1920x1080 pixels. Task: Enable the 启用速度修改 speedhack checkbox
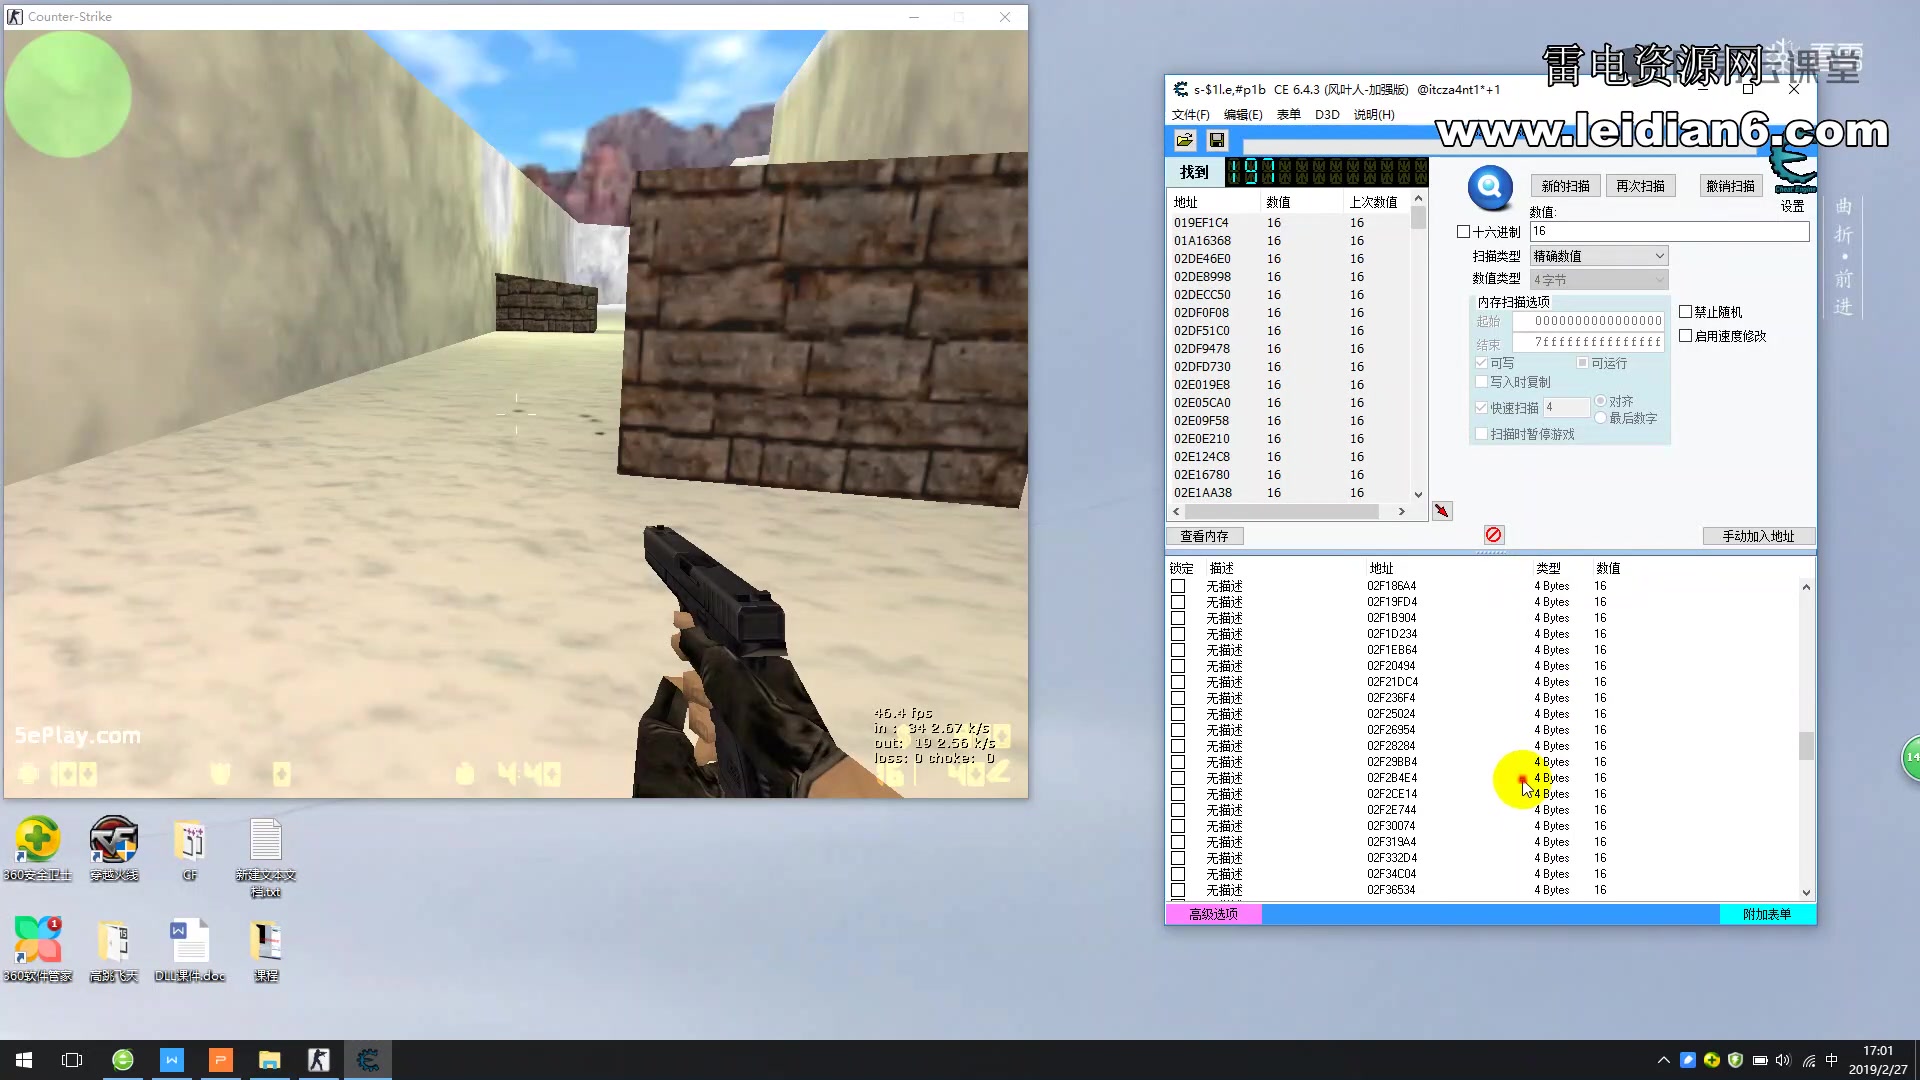[x=1686, y=336]
